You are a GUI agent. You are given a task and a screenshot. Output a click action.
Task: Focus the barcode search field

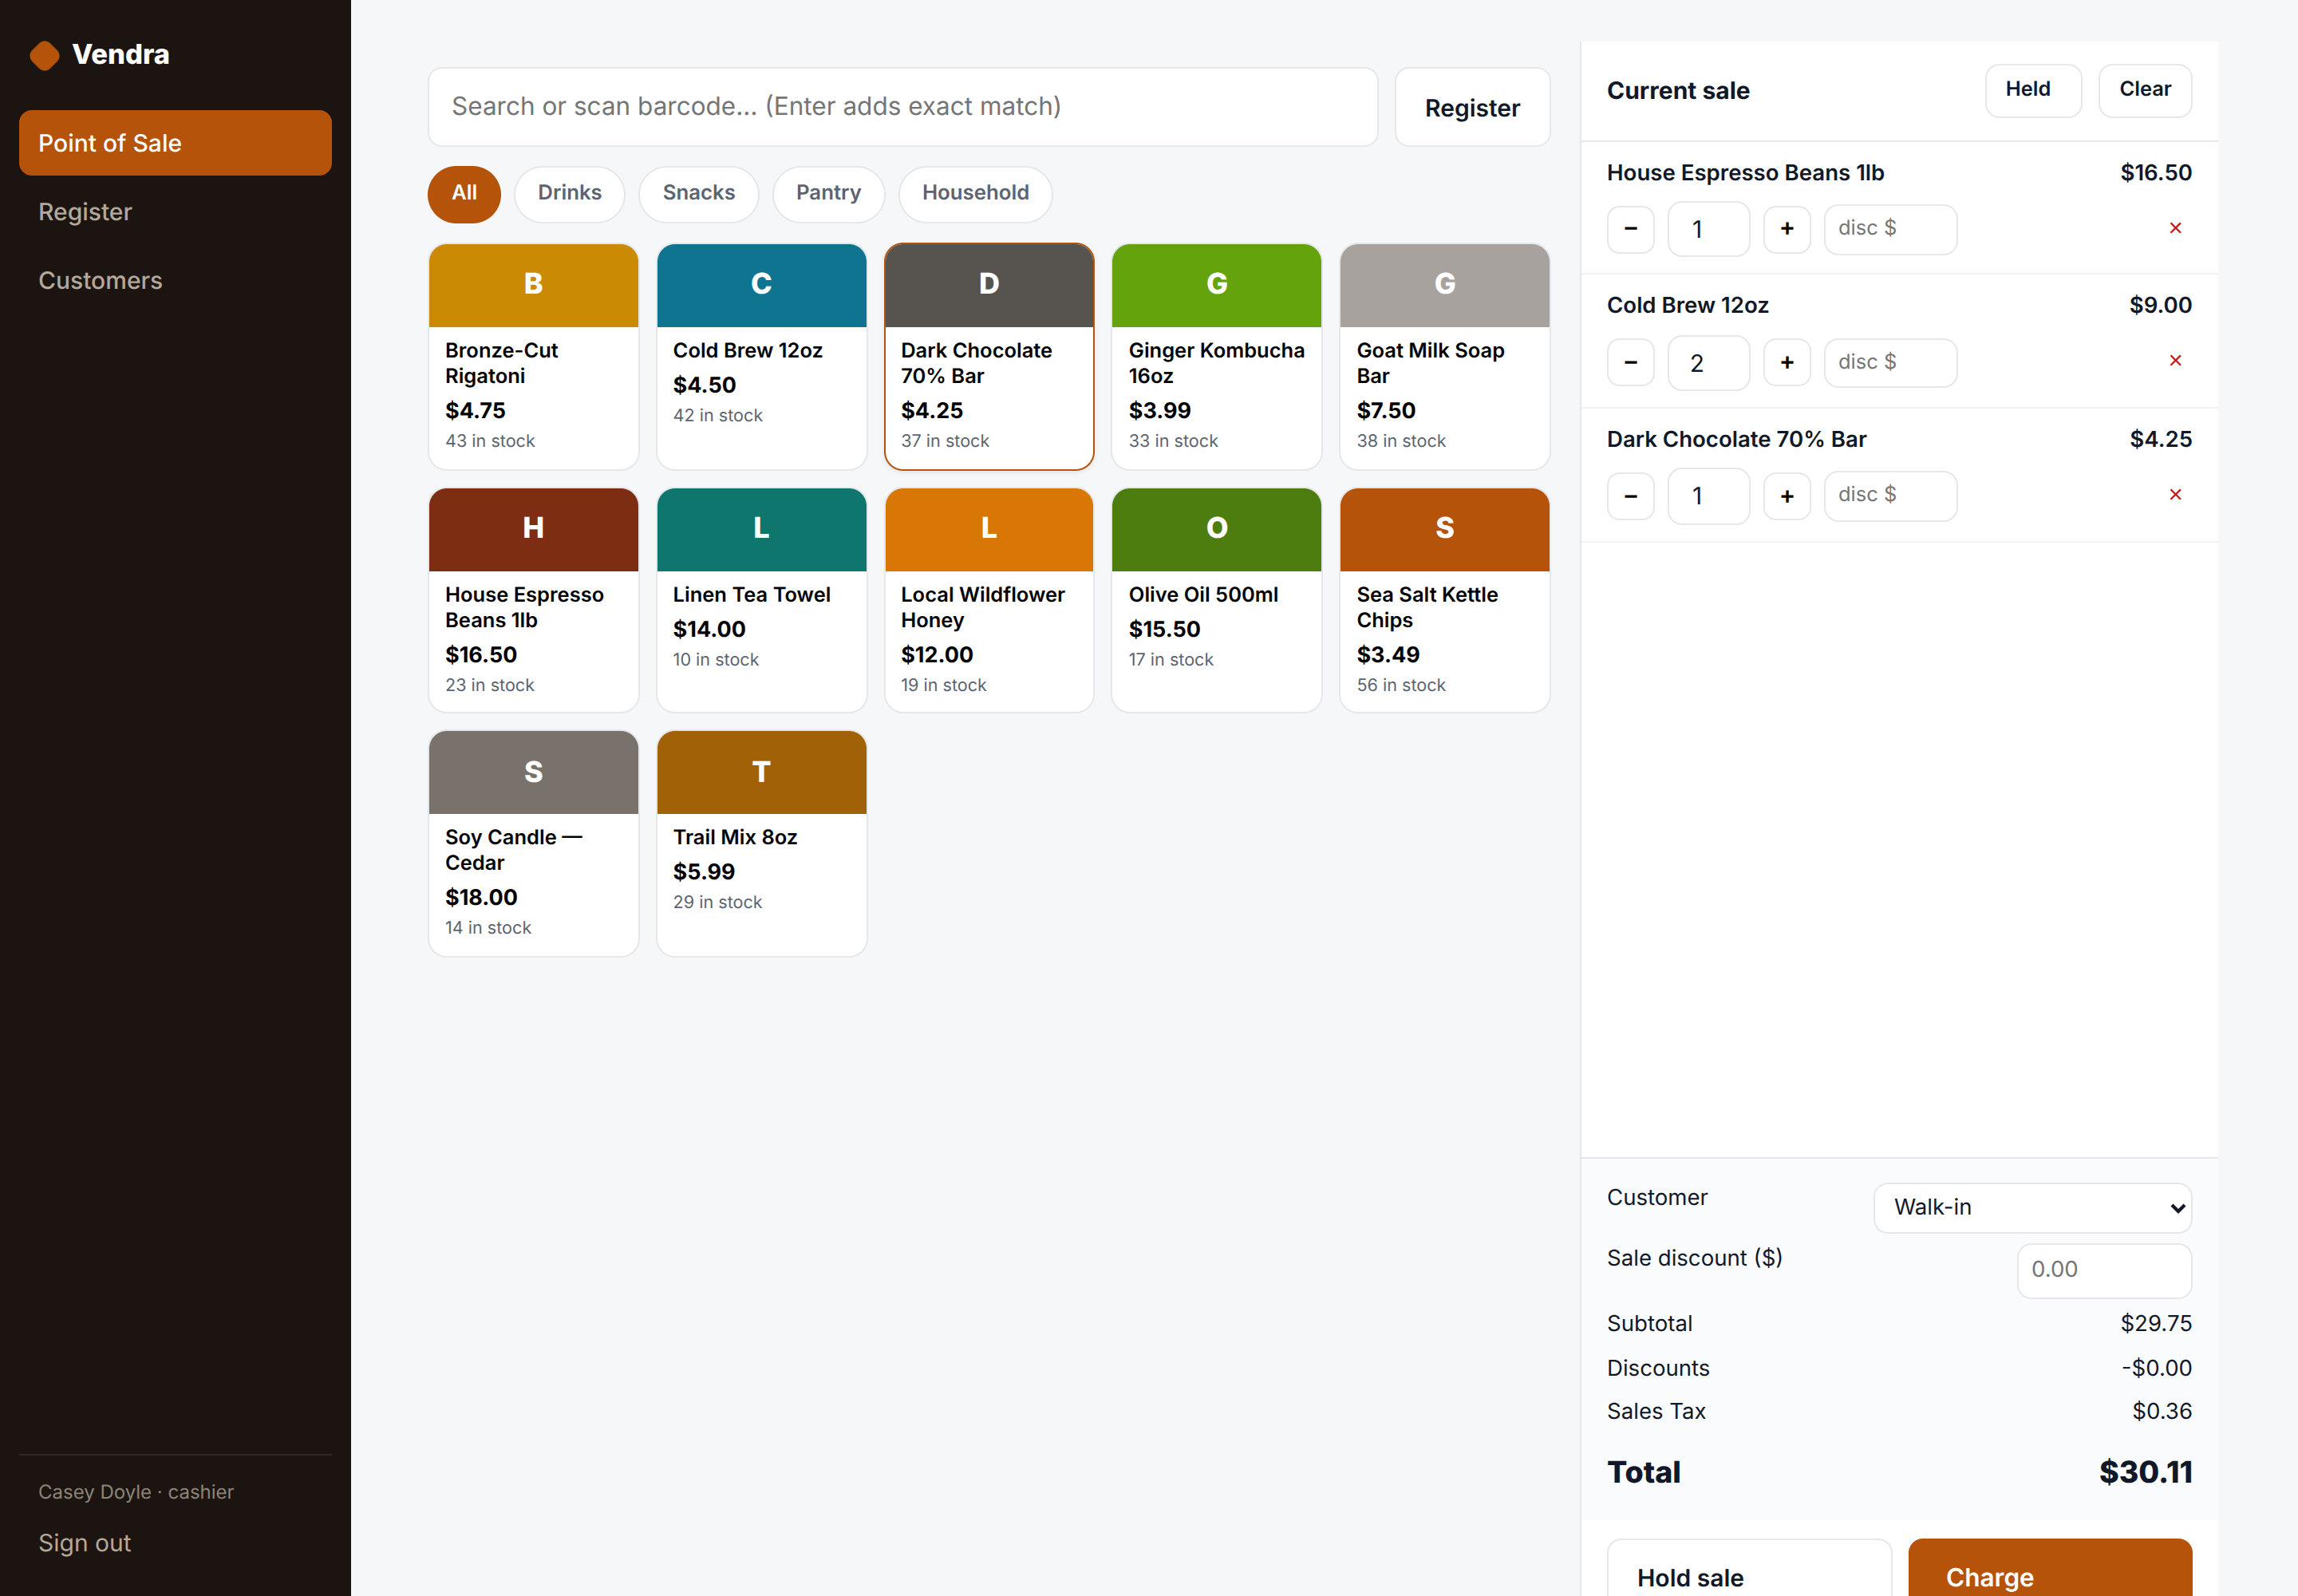click(903, 107)
